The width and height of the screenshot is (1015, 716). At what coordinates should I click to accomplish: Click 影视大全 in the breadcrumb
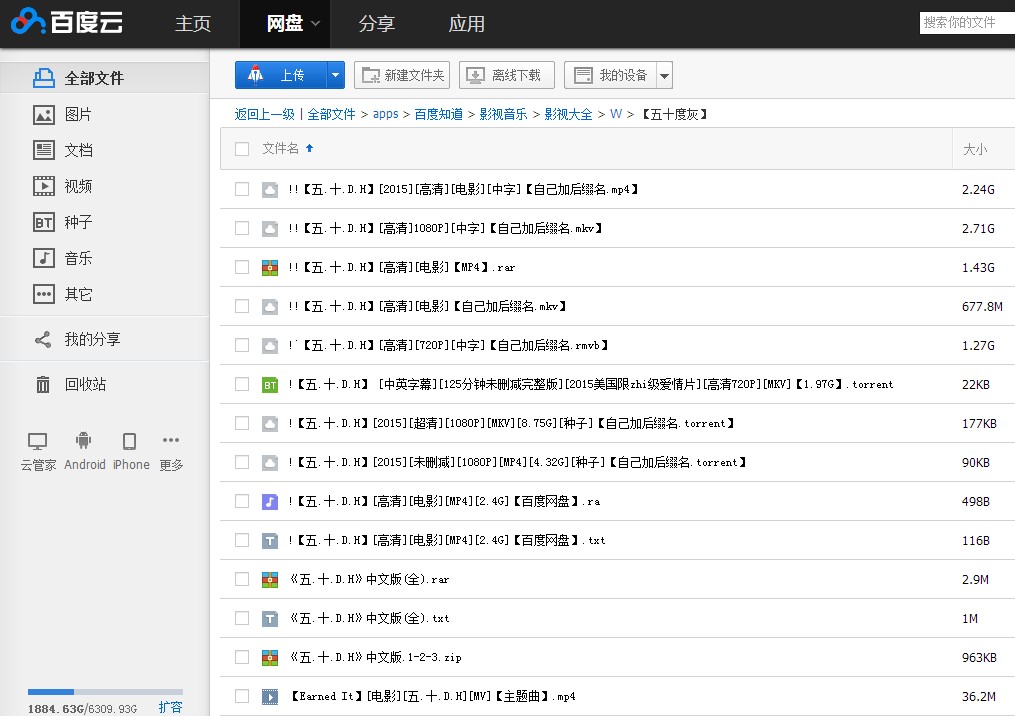(568, 114)
